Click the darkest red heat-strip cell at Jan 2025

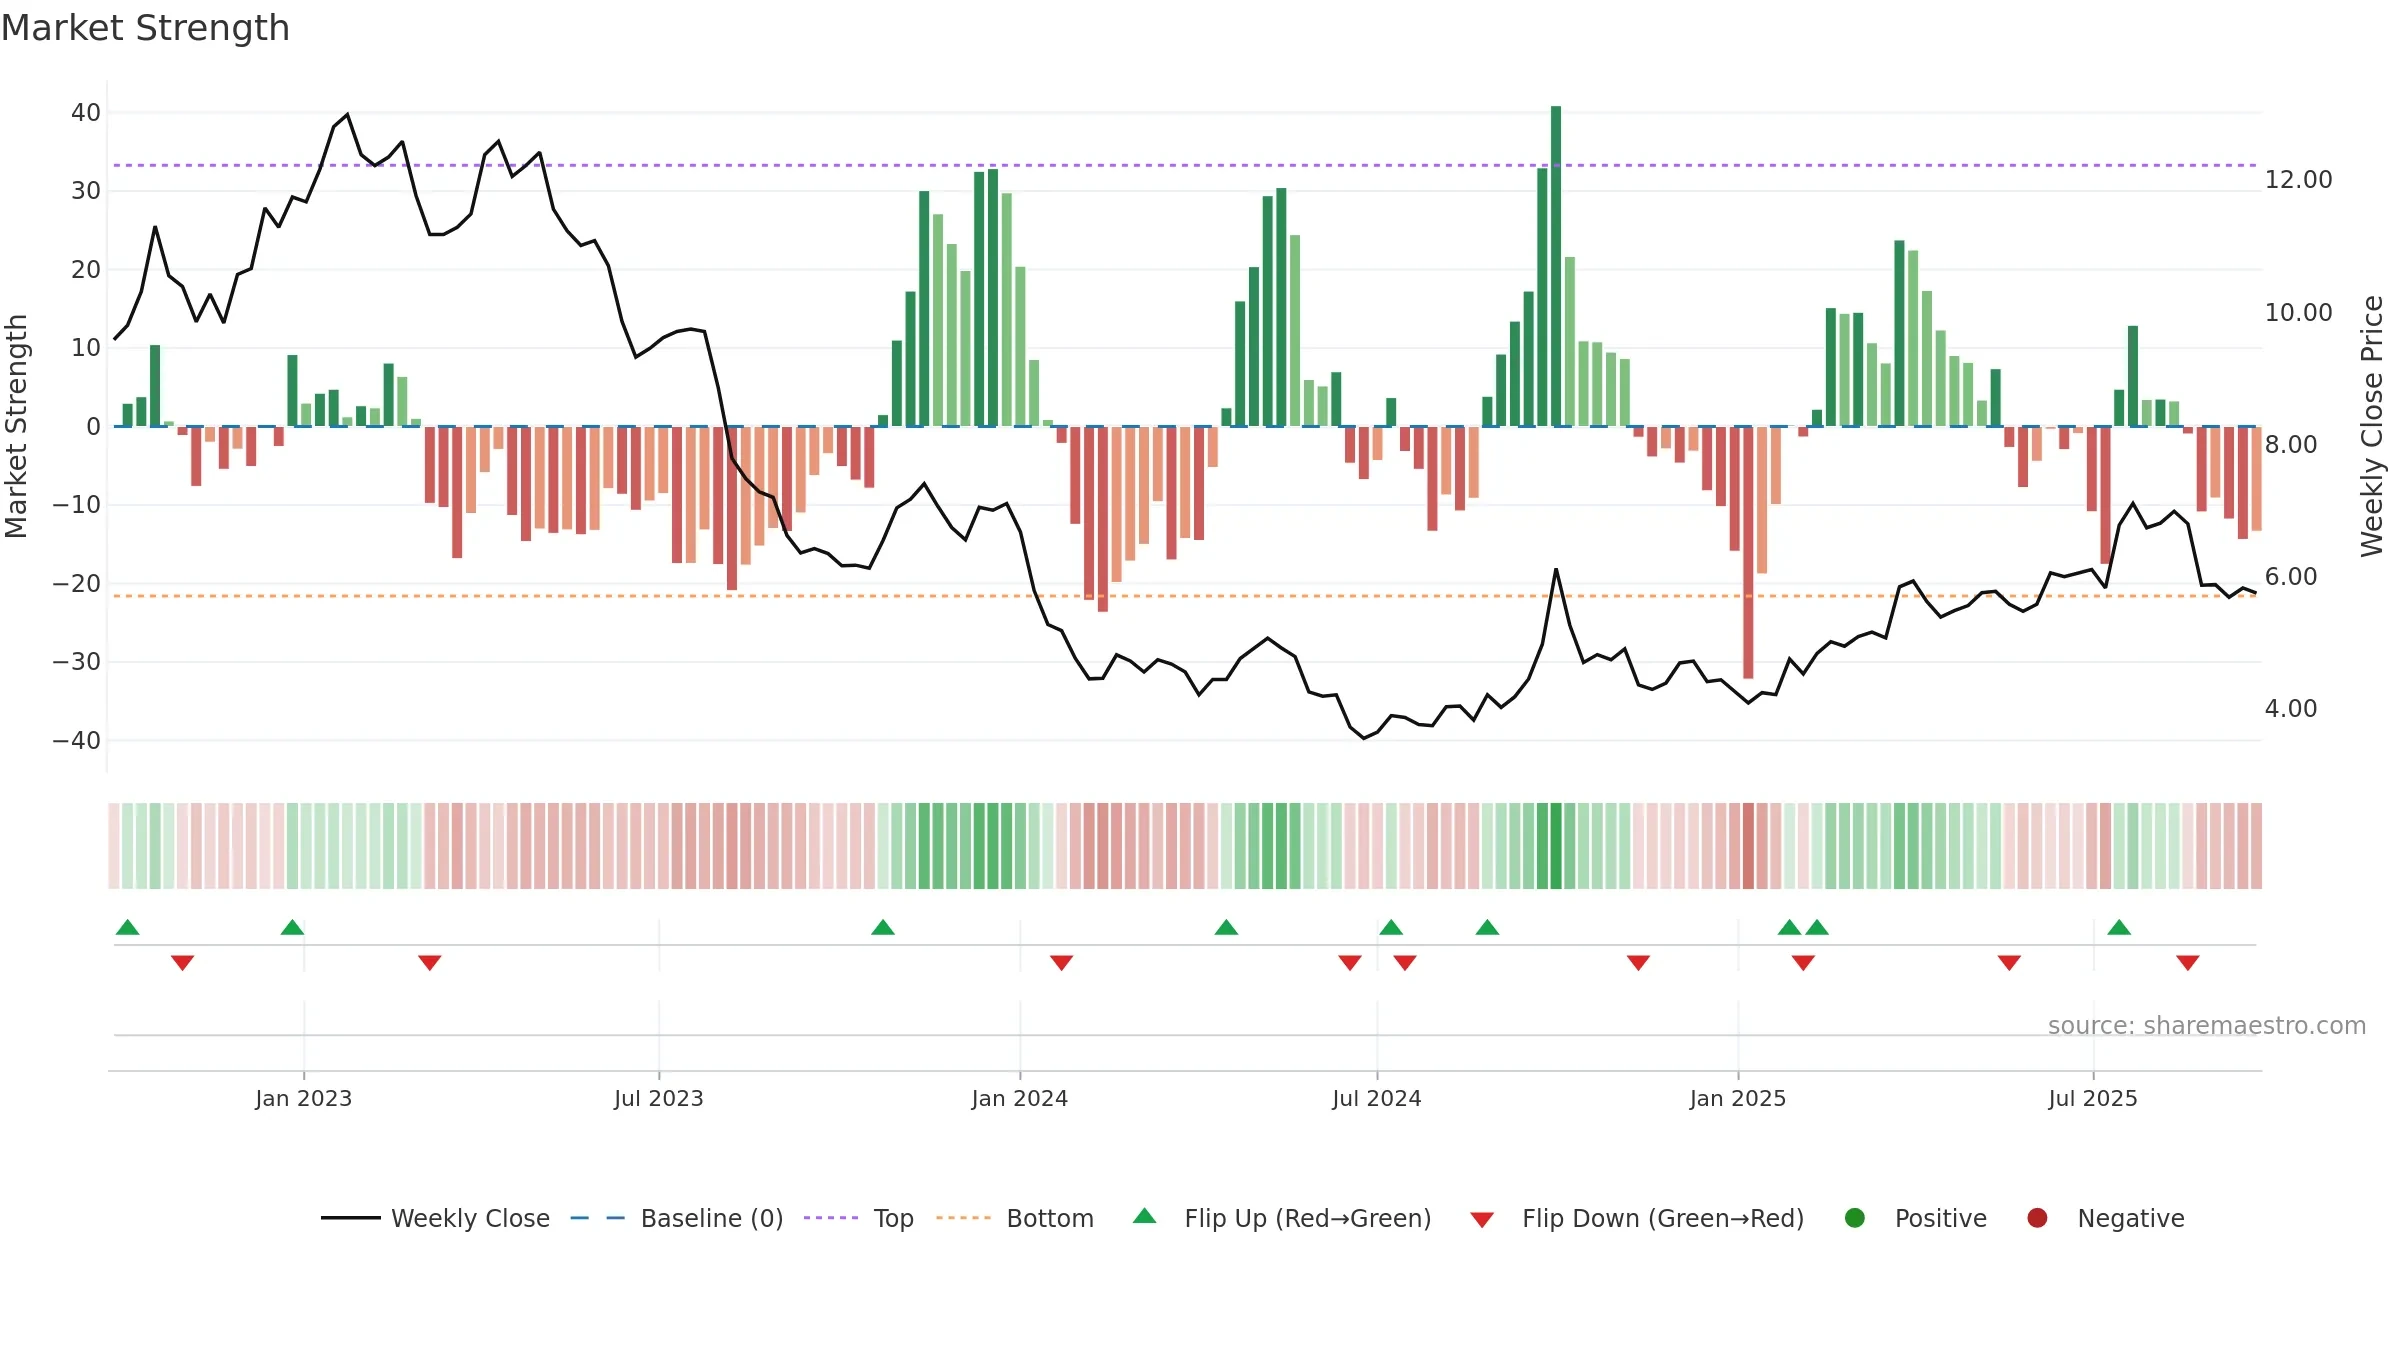coord(1748,846)
